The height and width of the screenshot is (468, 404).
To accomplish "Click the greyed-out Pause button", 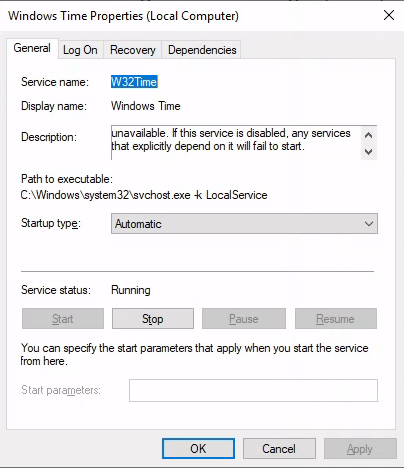I will click(x=244, y=319).
